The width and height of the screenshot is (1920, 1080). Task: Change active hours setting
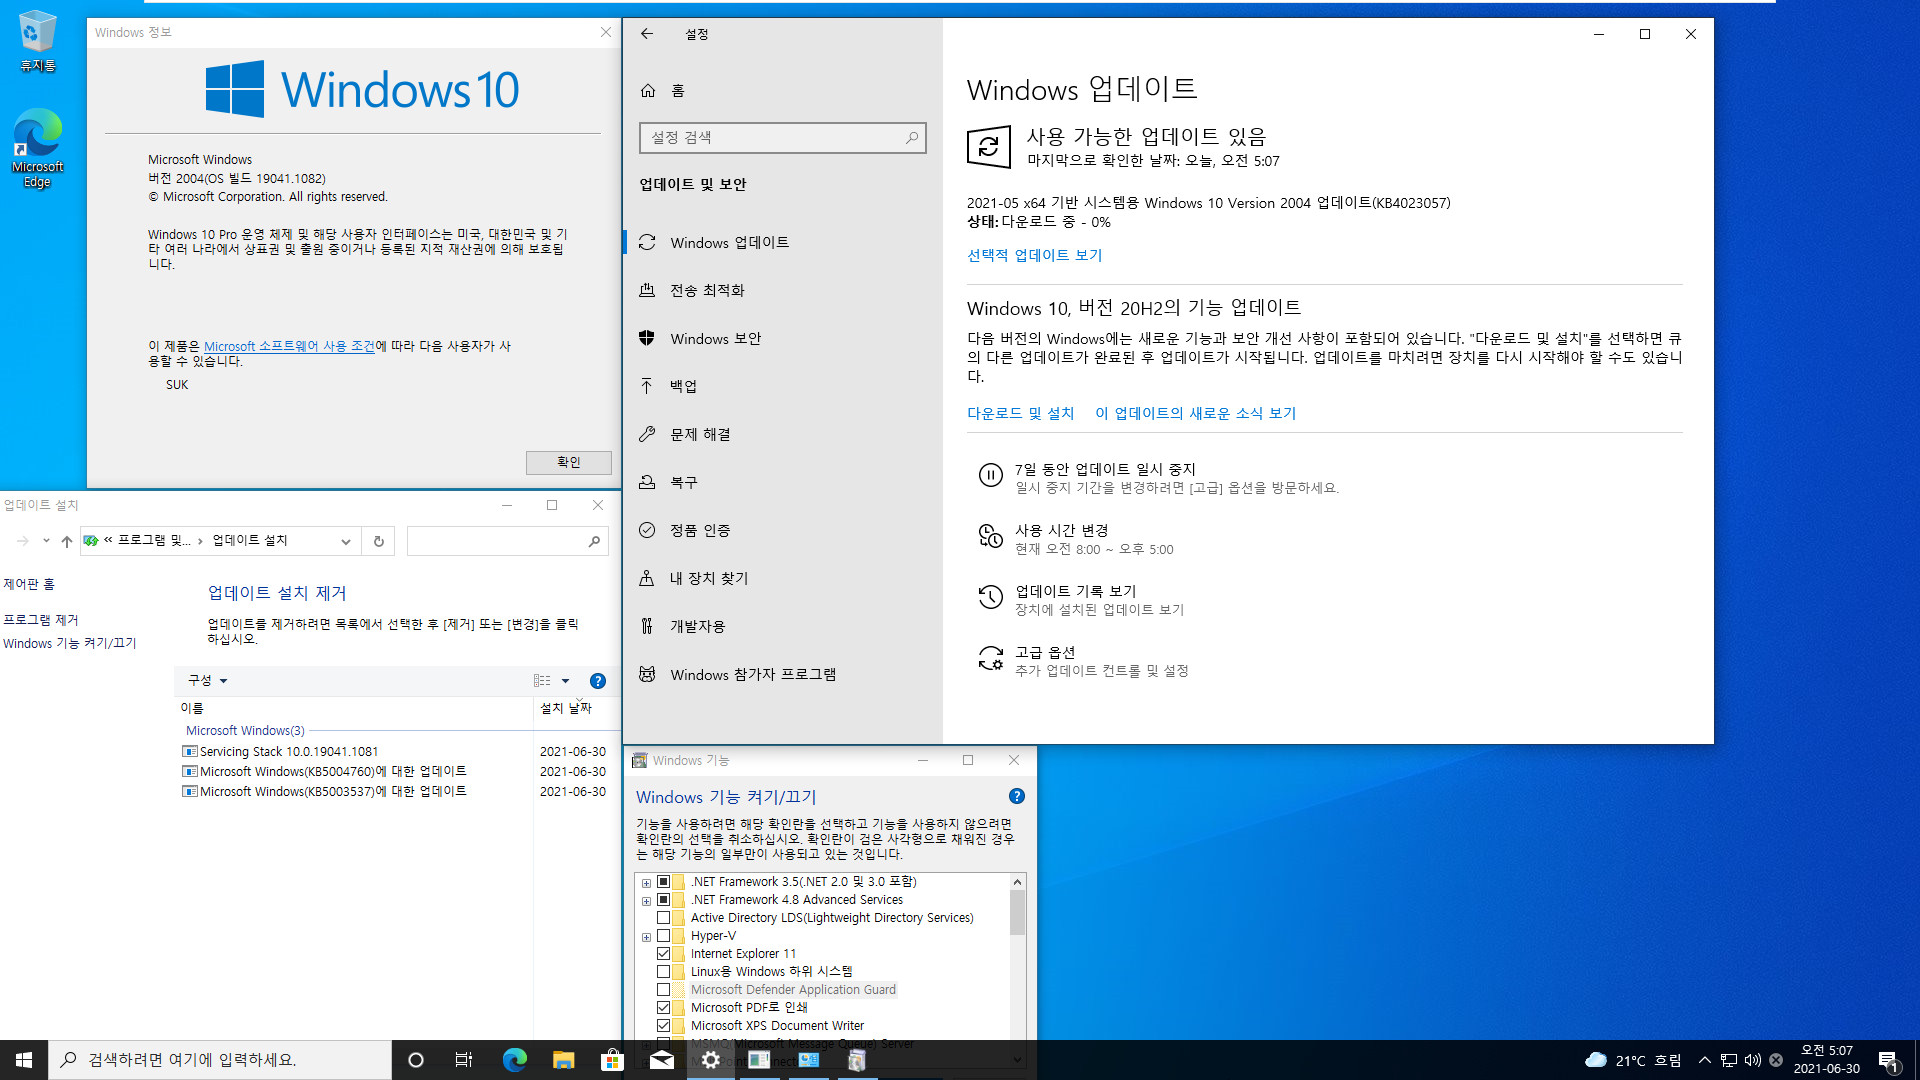(1075, 539)
